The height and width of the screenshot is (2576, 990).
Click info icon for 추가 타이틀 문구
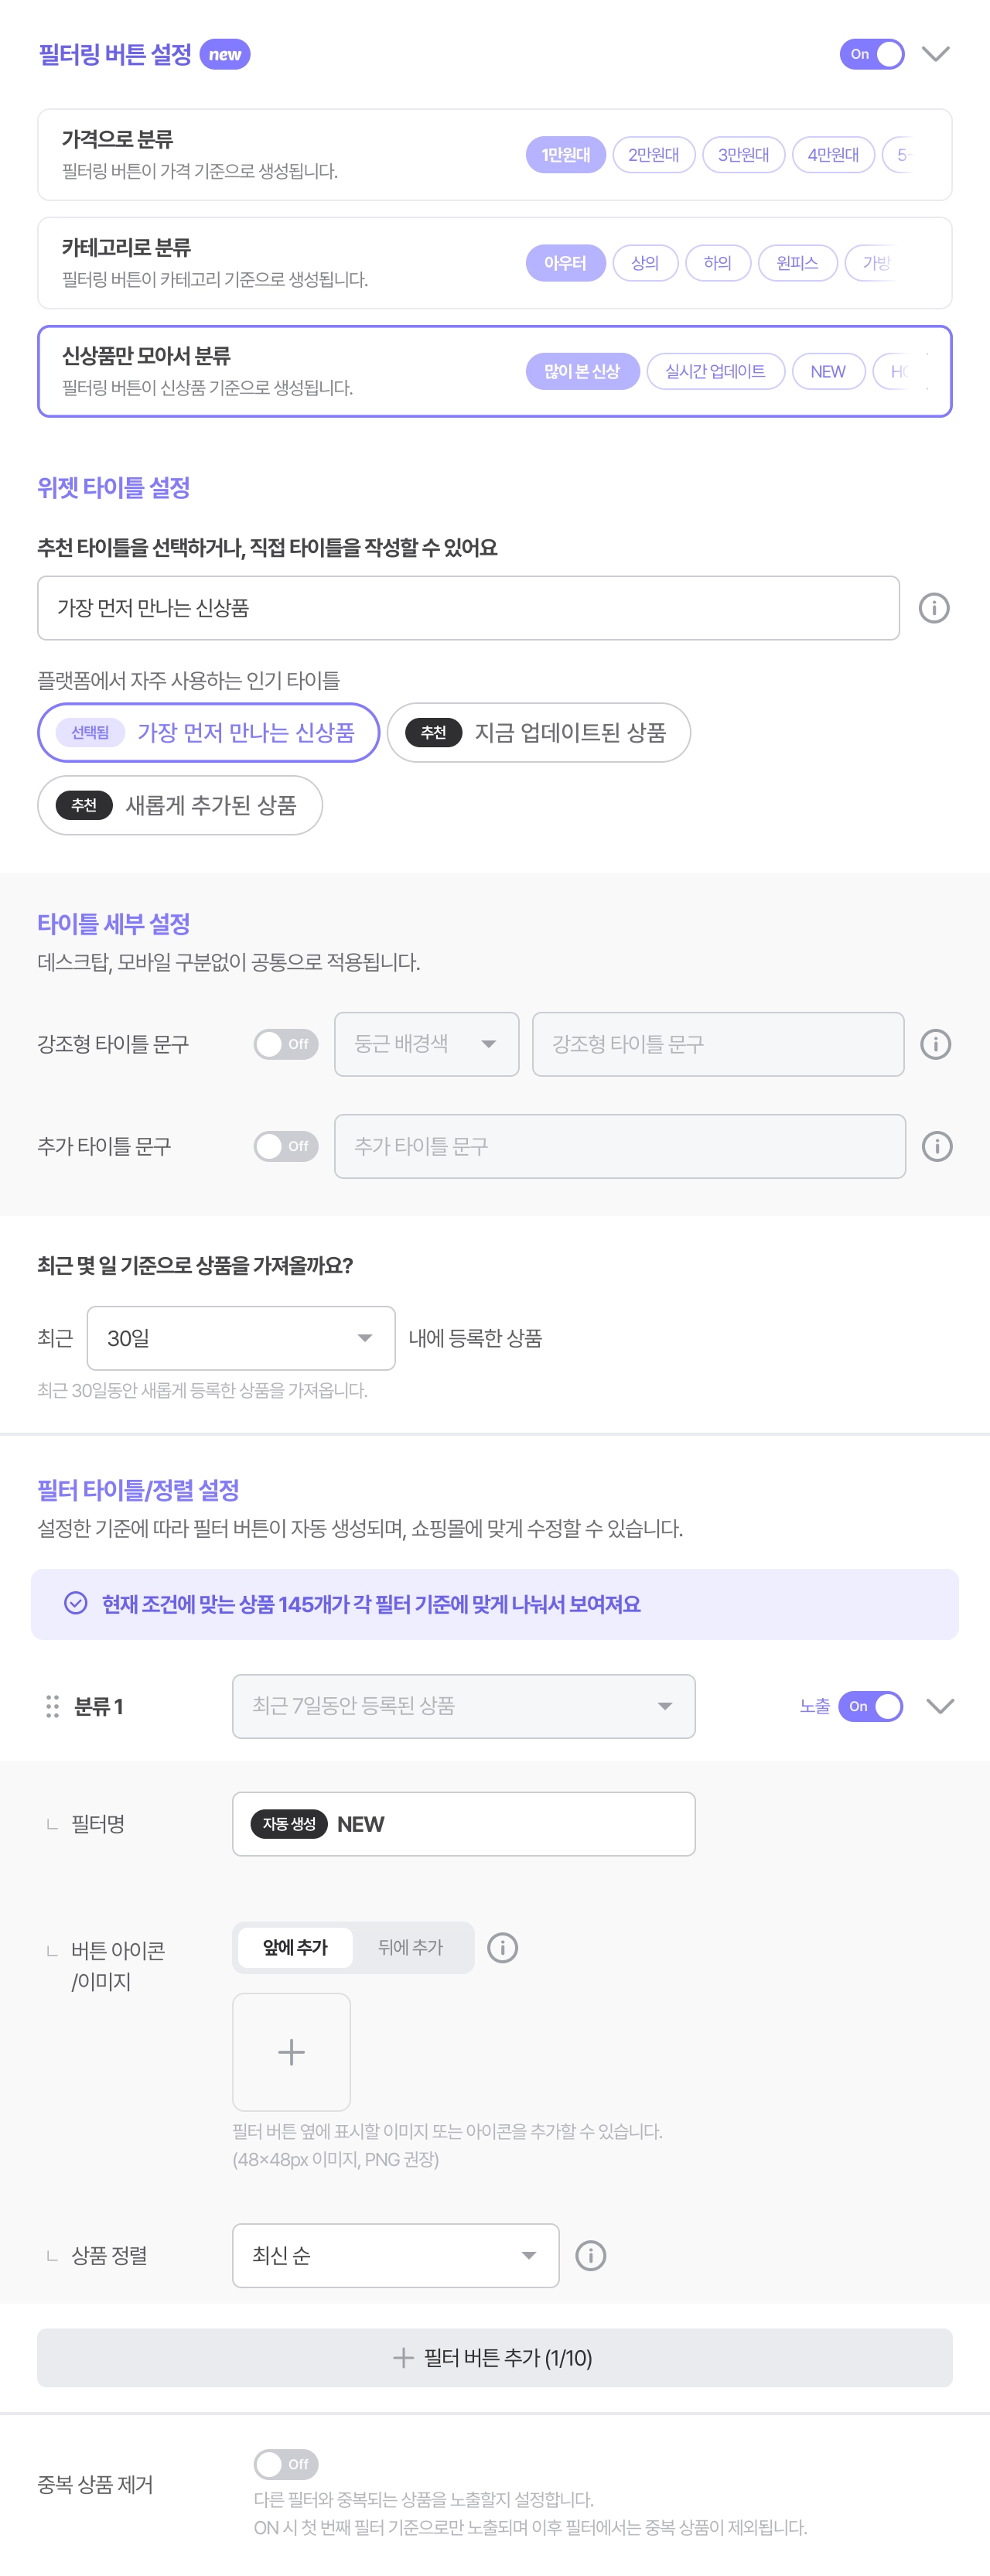click(936, 1146)
